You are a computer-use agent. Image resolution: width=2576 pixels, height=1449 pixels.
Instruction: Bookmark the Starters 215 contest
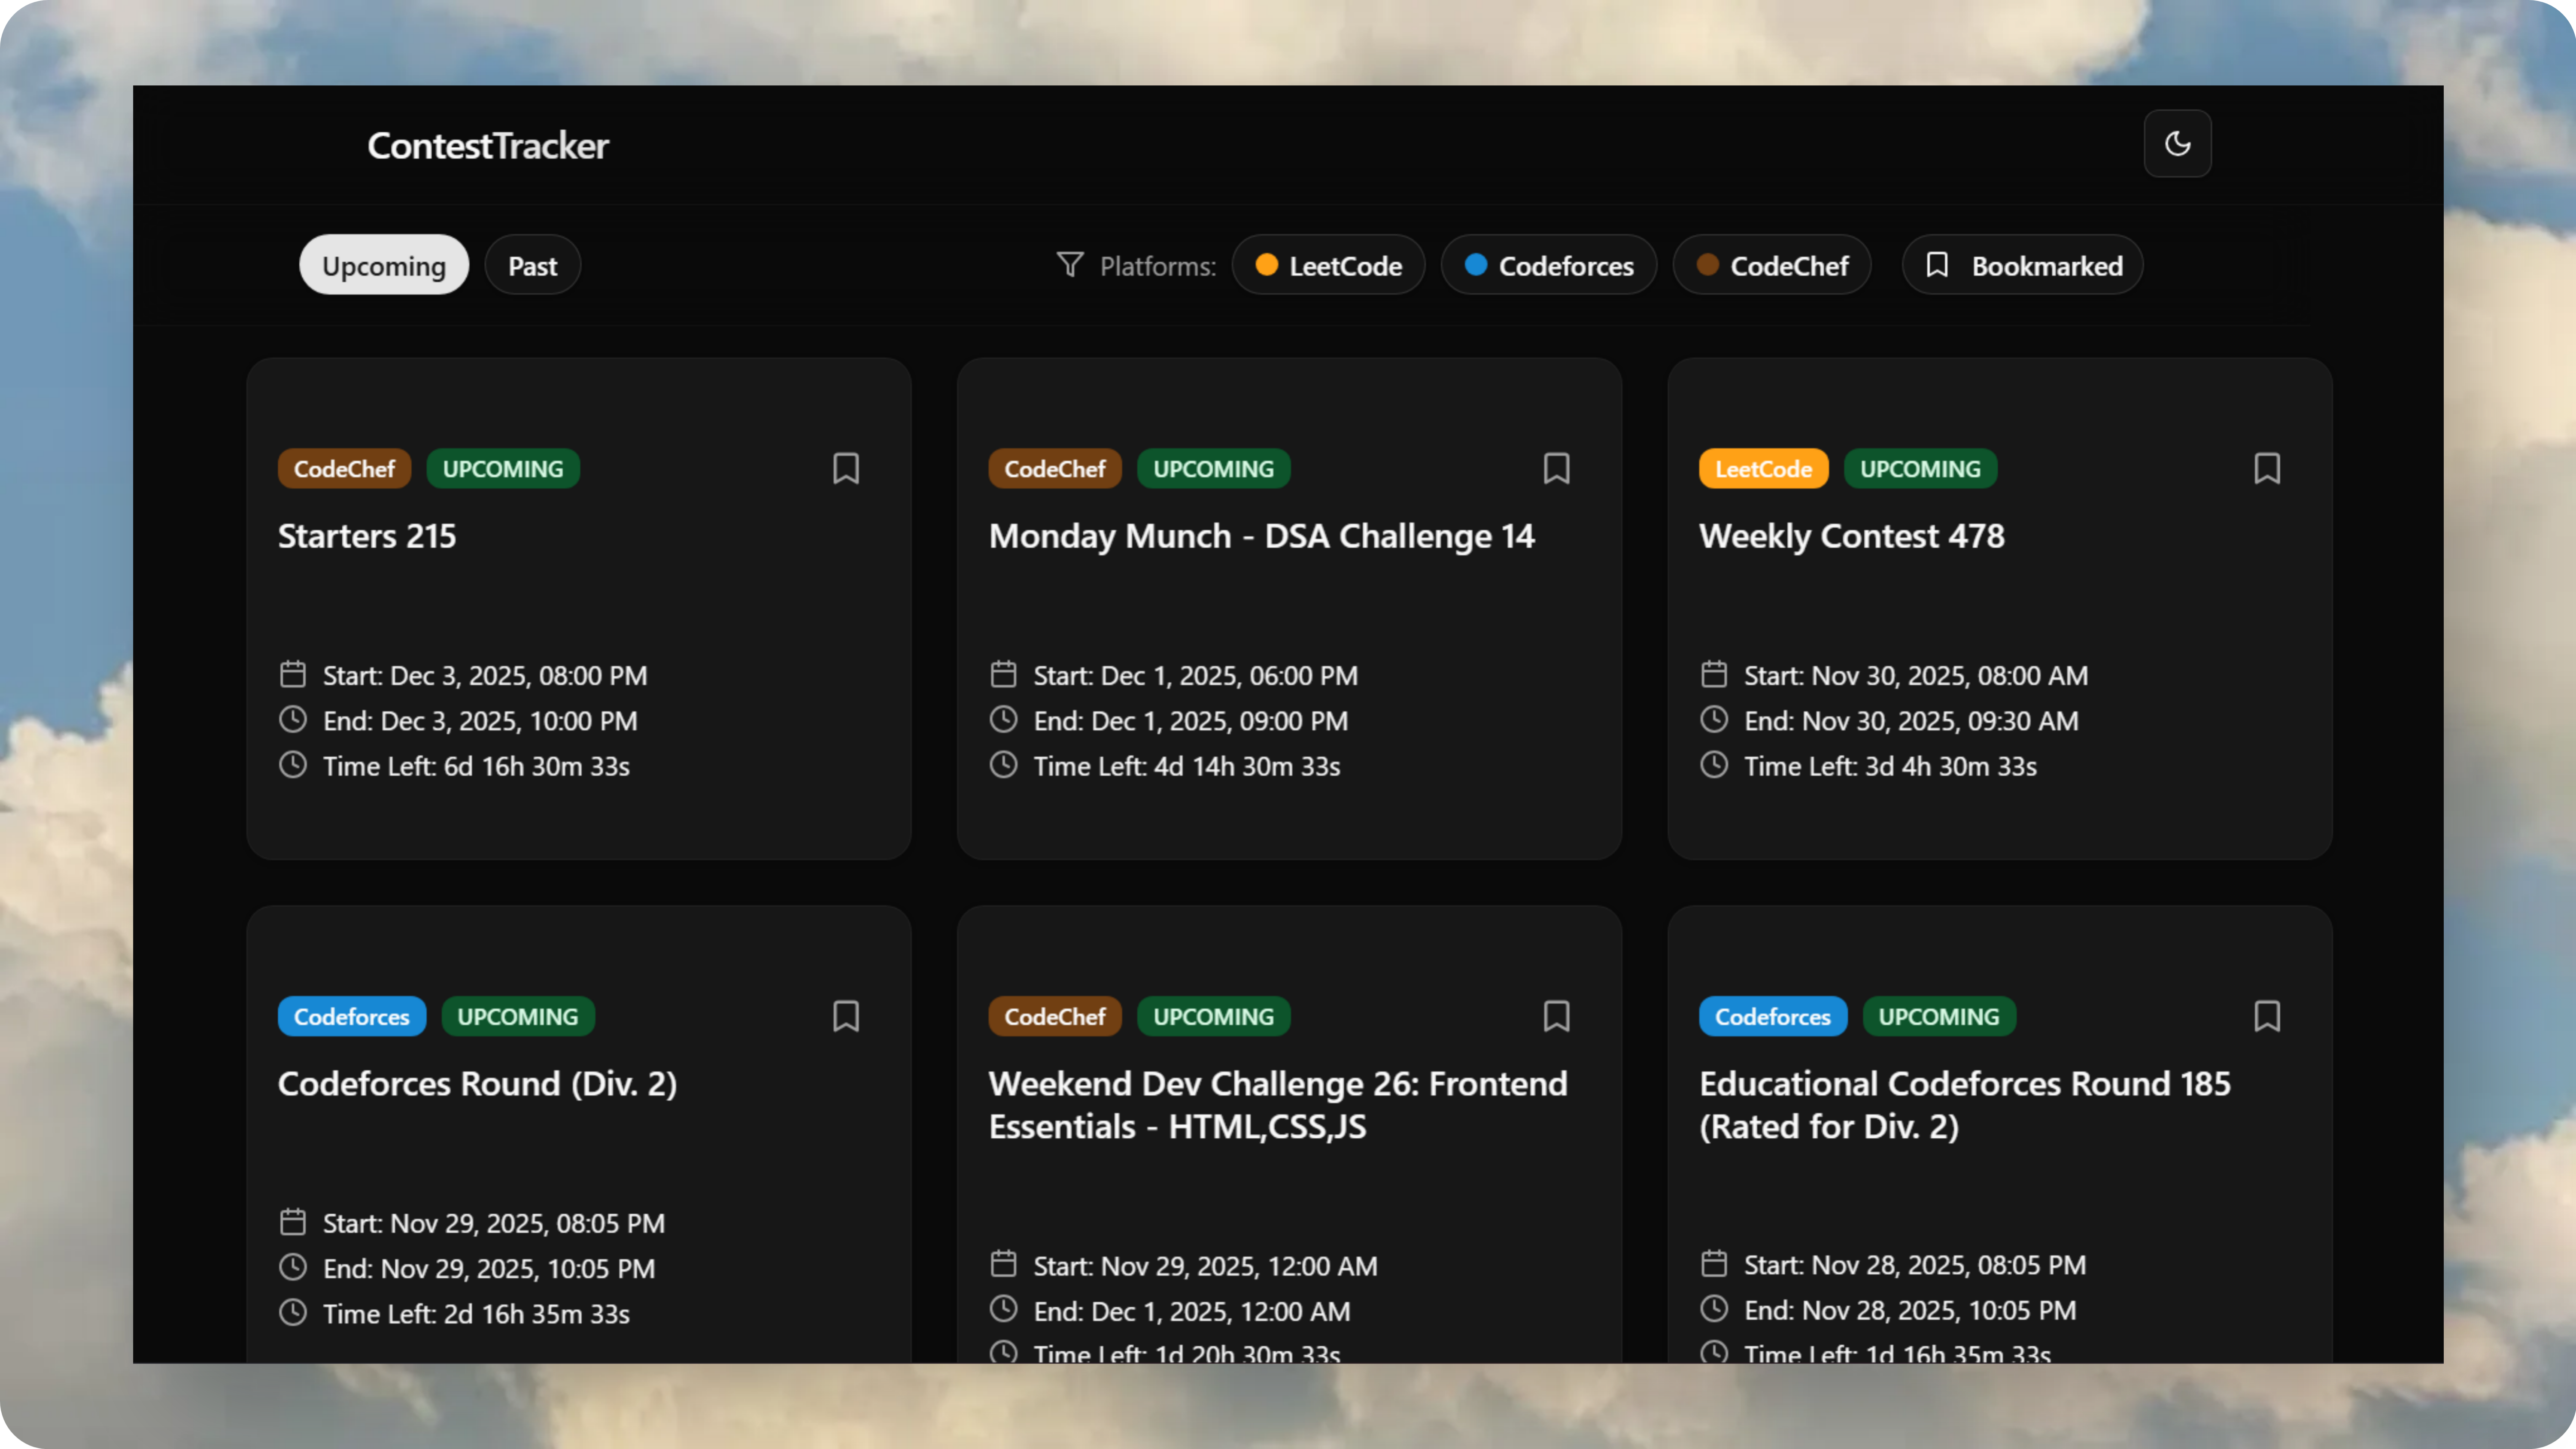(846, 468)
